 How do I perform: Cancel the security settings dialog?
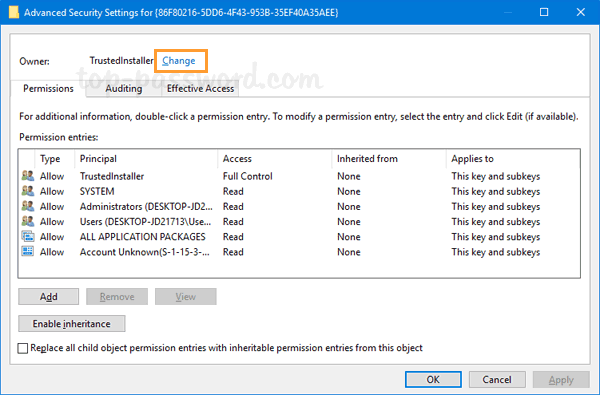(x=497, y=379)
